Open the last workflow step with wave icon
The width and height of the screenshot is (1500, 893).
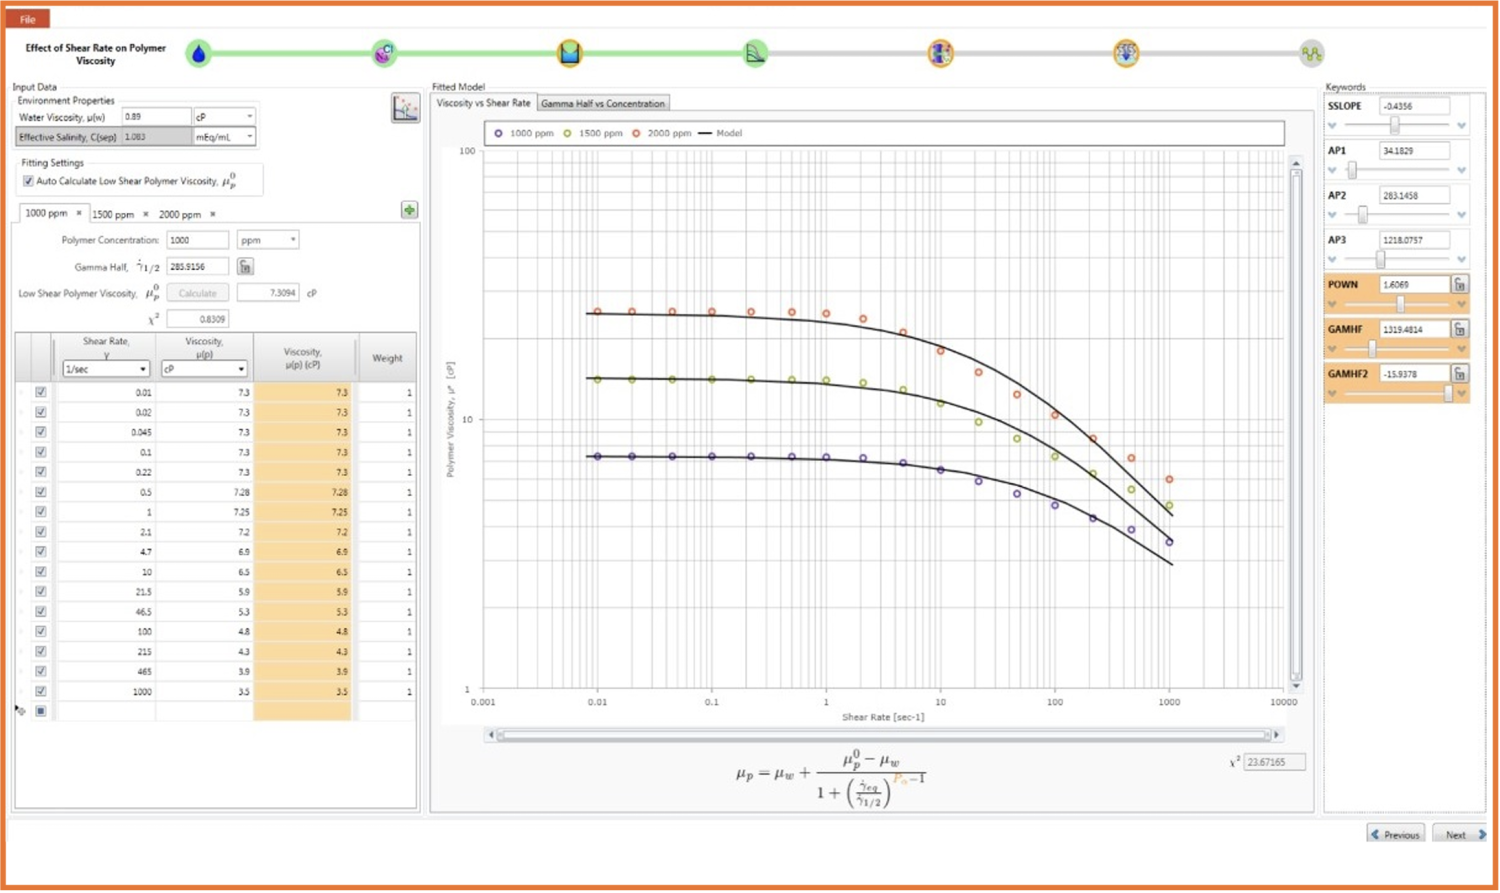tap(1311, 54)
